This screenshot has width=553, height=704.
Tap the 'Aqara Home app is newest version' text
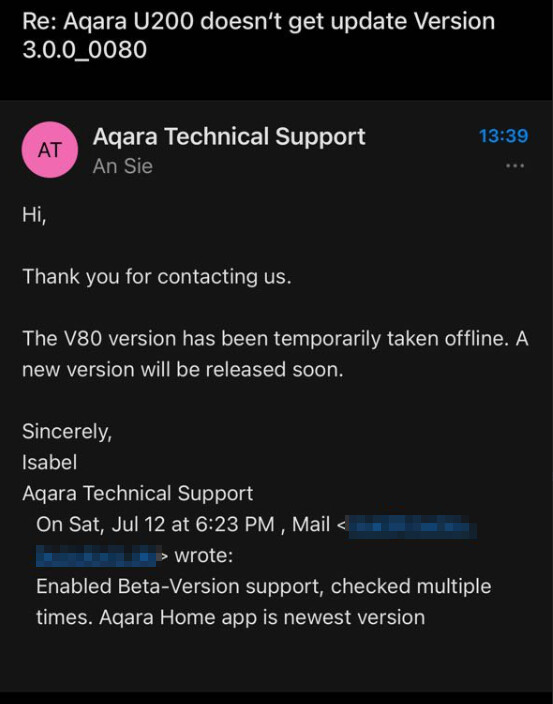262,617
